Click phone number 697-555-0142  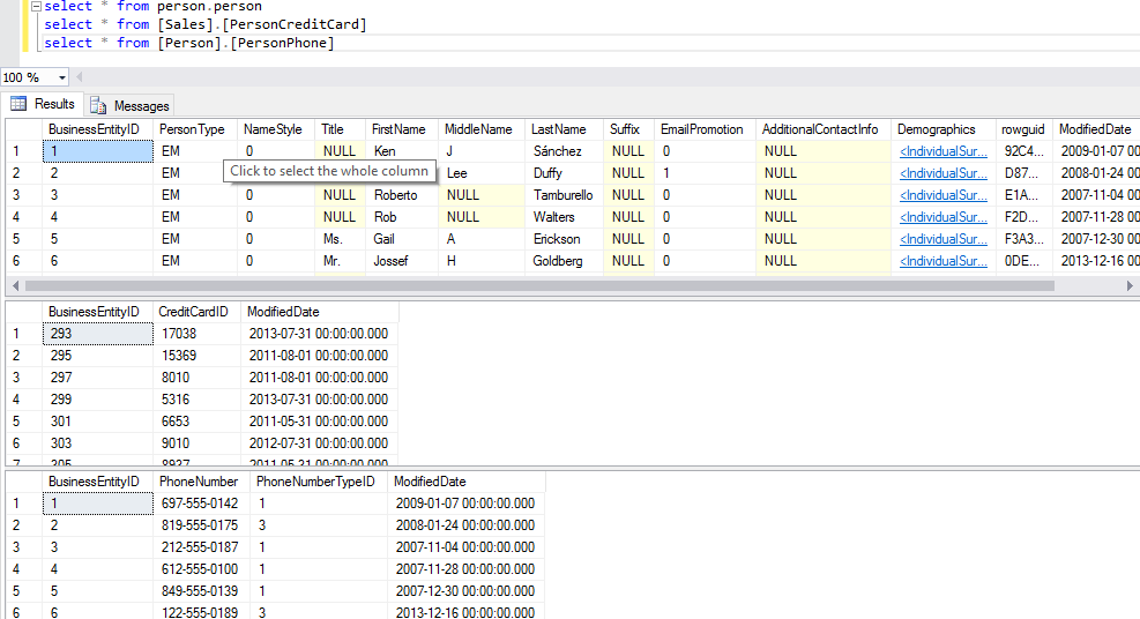coord(200,503)
